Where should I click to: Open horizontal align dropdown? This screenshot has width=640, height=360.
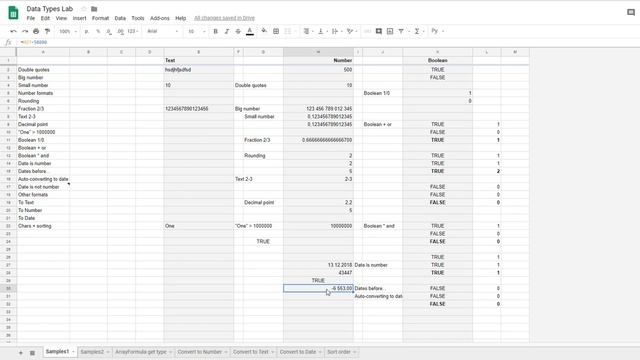coord(308,31)
